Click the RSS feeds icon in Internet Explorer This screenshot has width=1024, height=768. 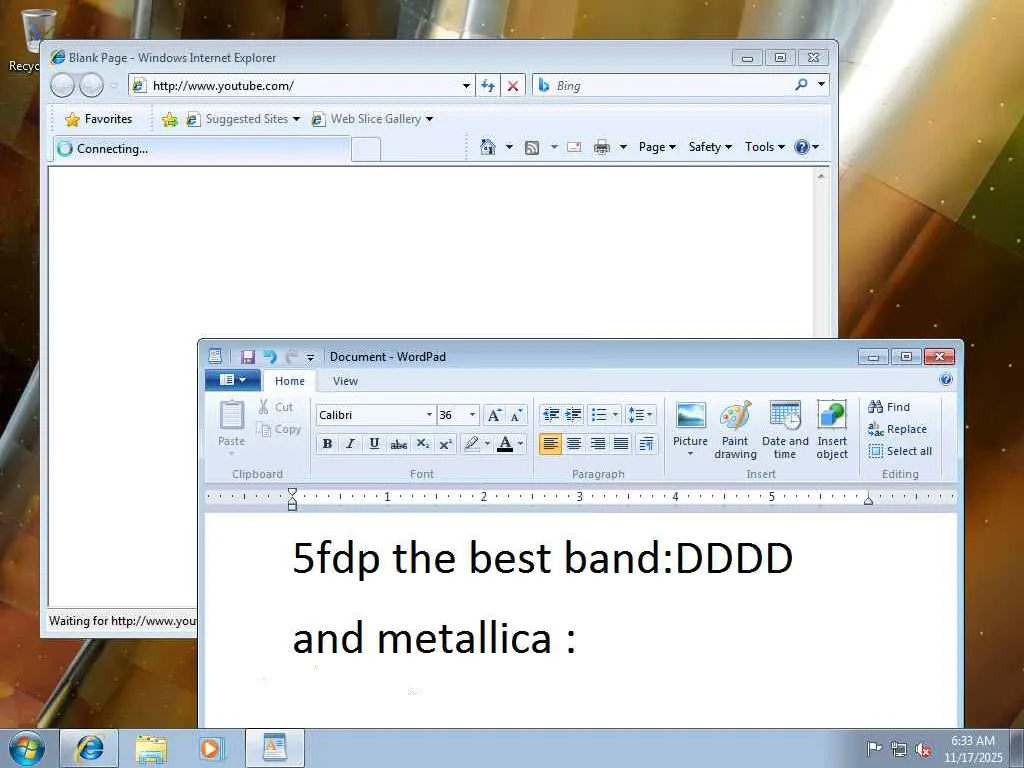(x=532, y=148)
